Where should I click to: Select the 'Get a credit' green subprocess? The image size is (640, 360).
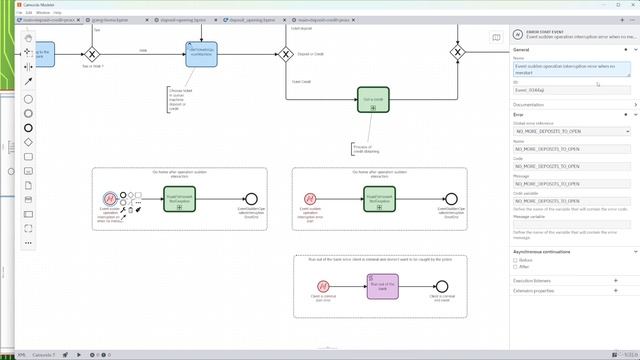coord(373,100)
